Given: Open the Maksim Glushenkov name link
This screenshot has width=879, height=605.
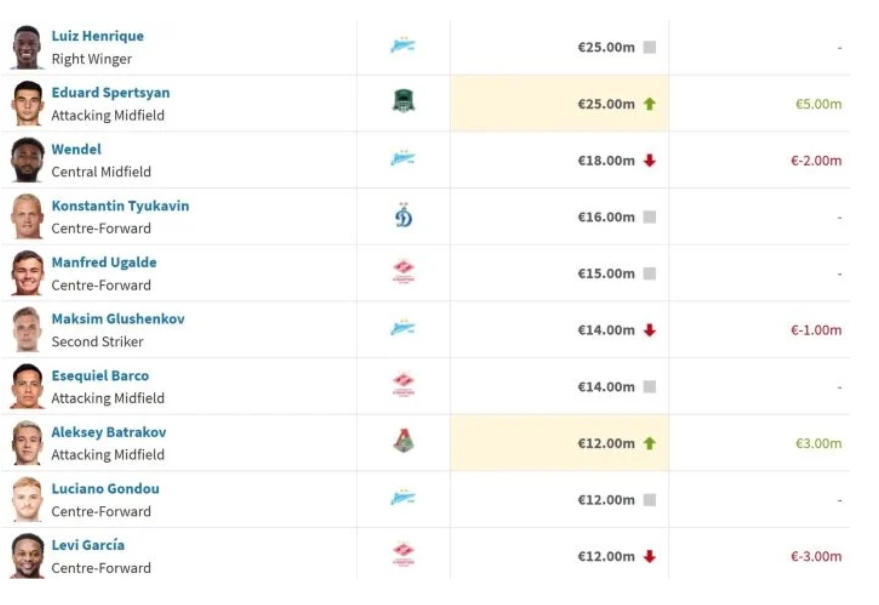Looking at the screenshot, I should pos(118,318).
